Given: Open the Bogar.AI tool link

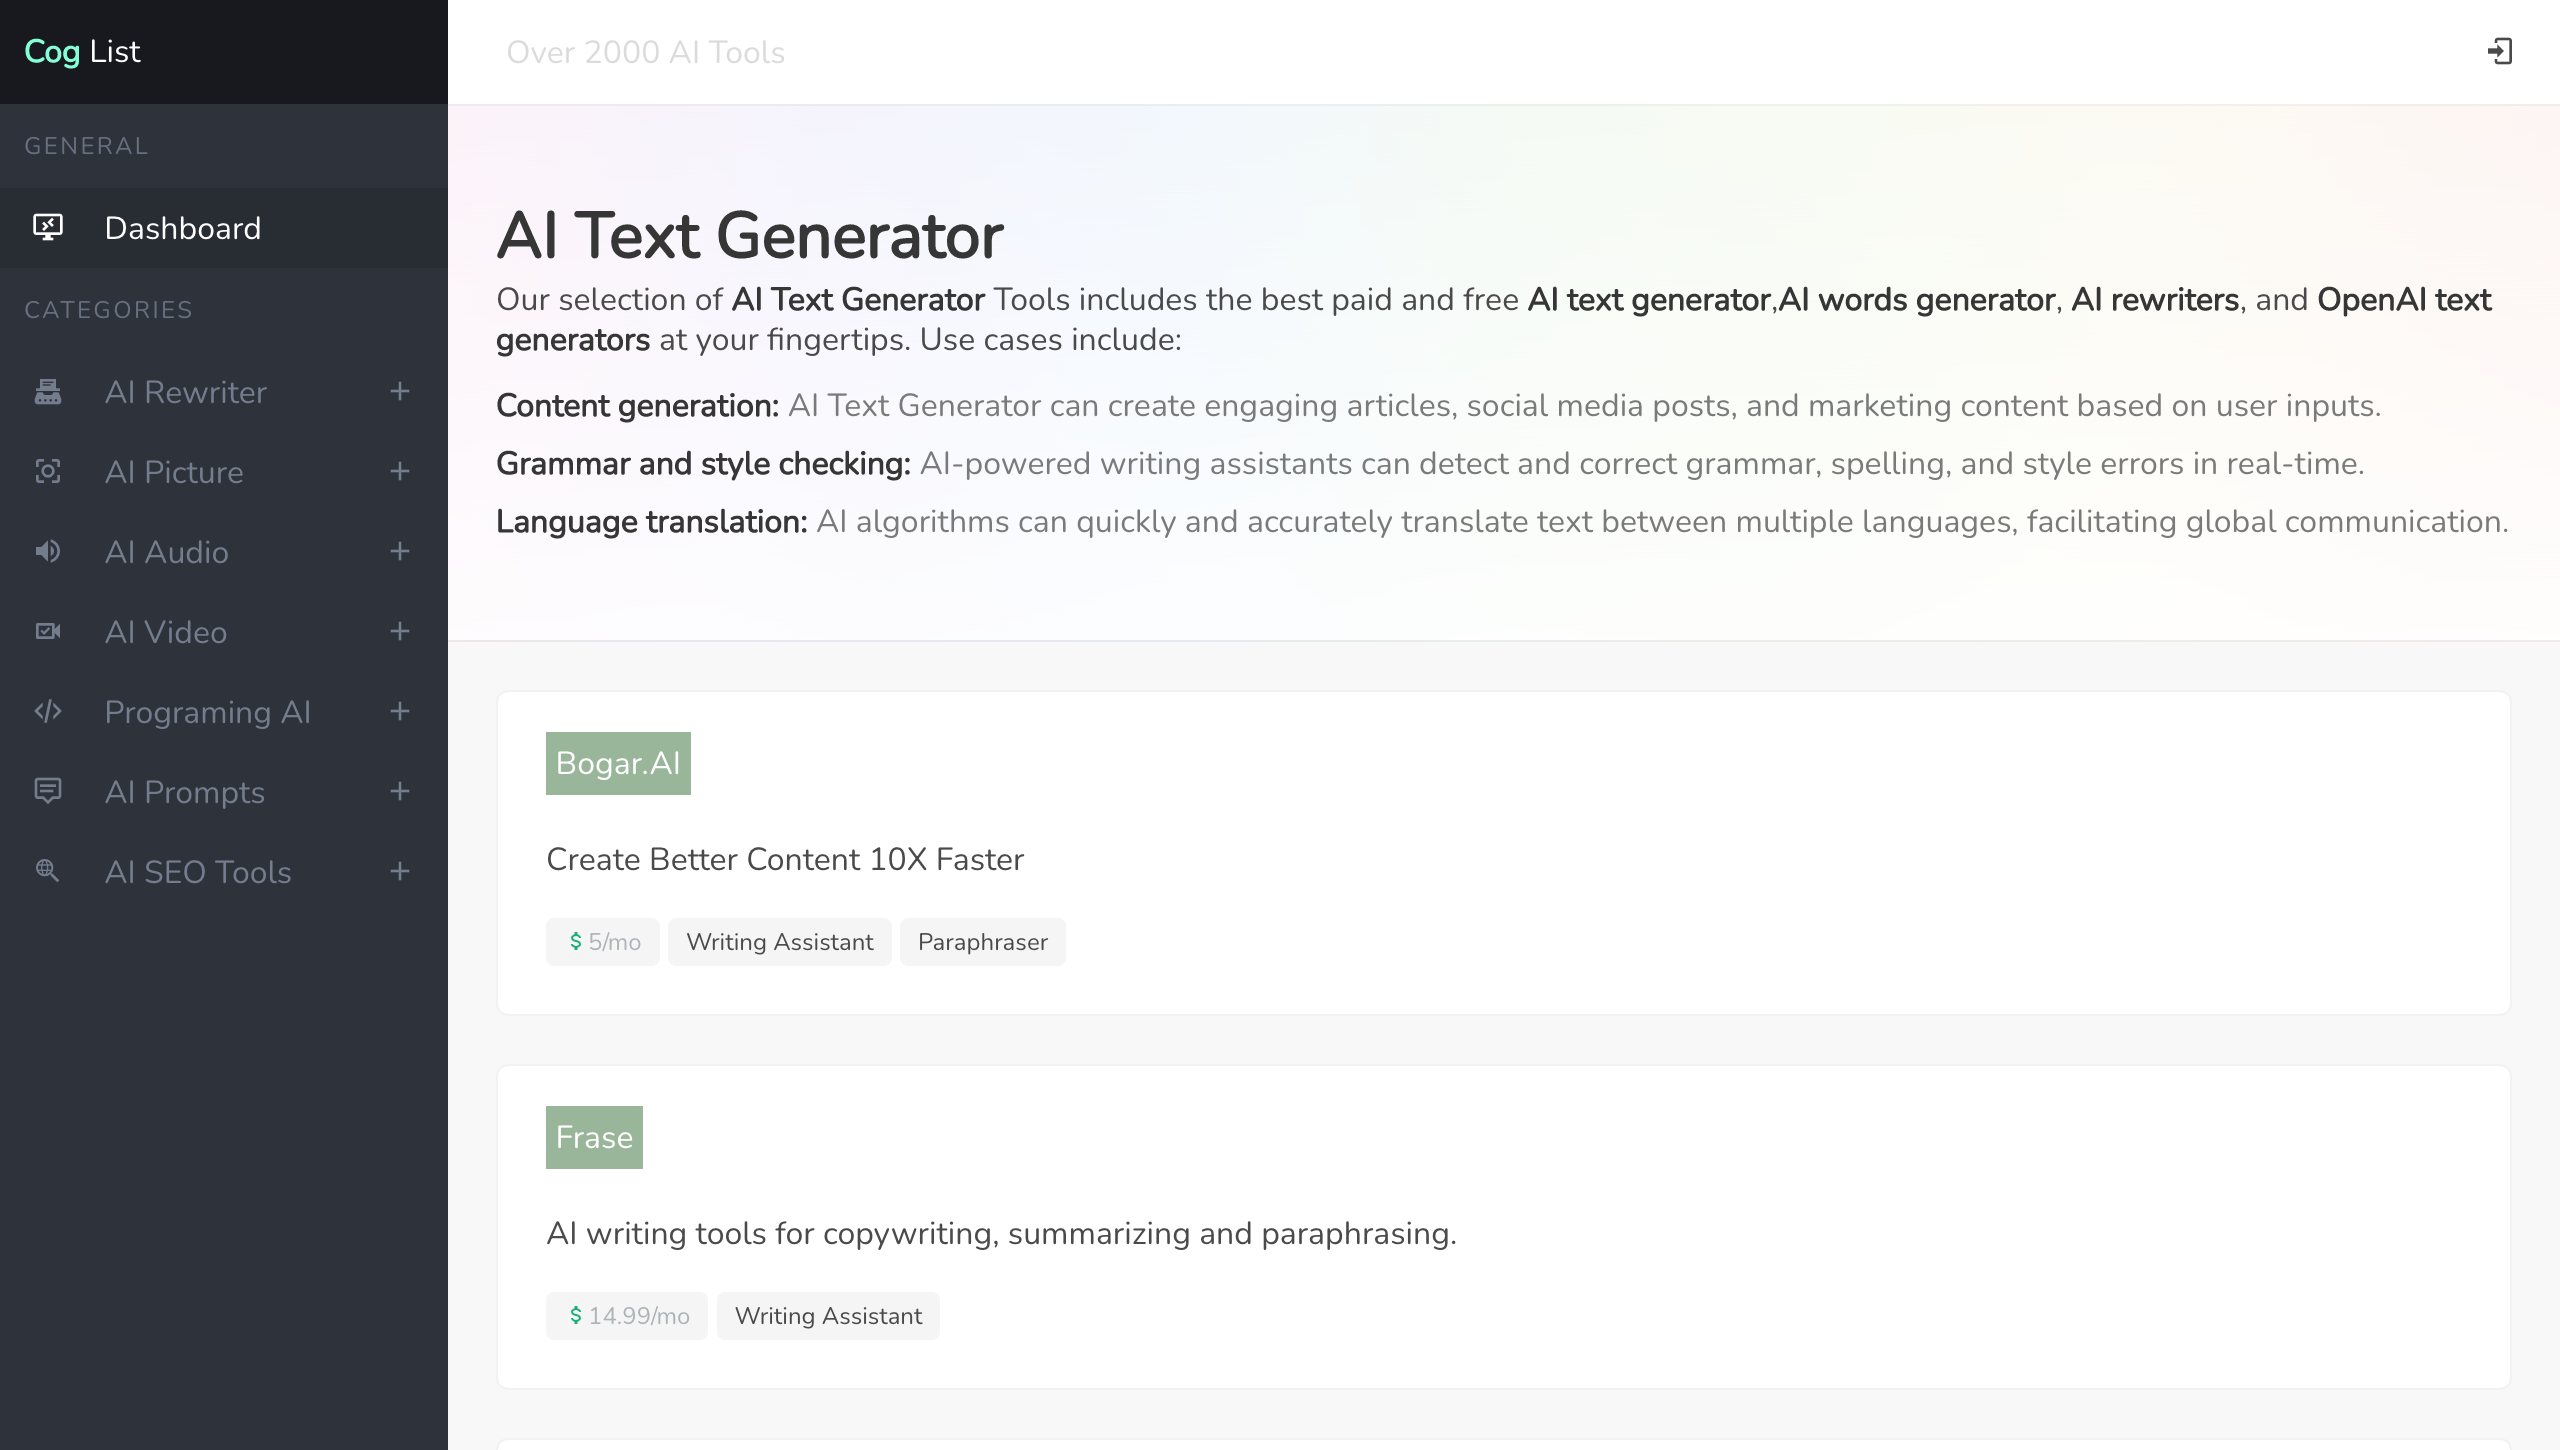Looking at the screenshot, I should click(618, 763).
